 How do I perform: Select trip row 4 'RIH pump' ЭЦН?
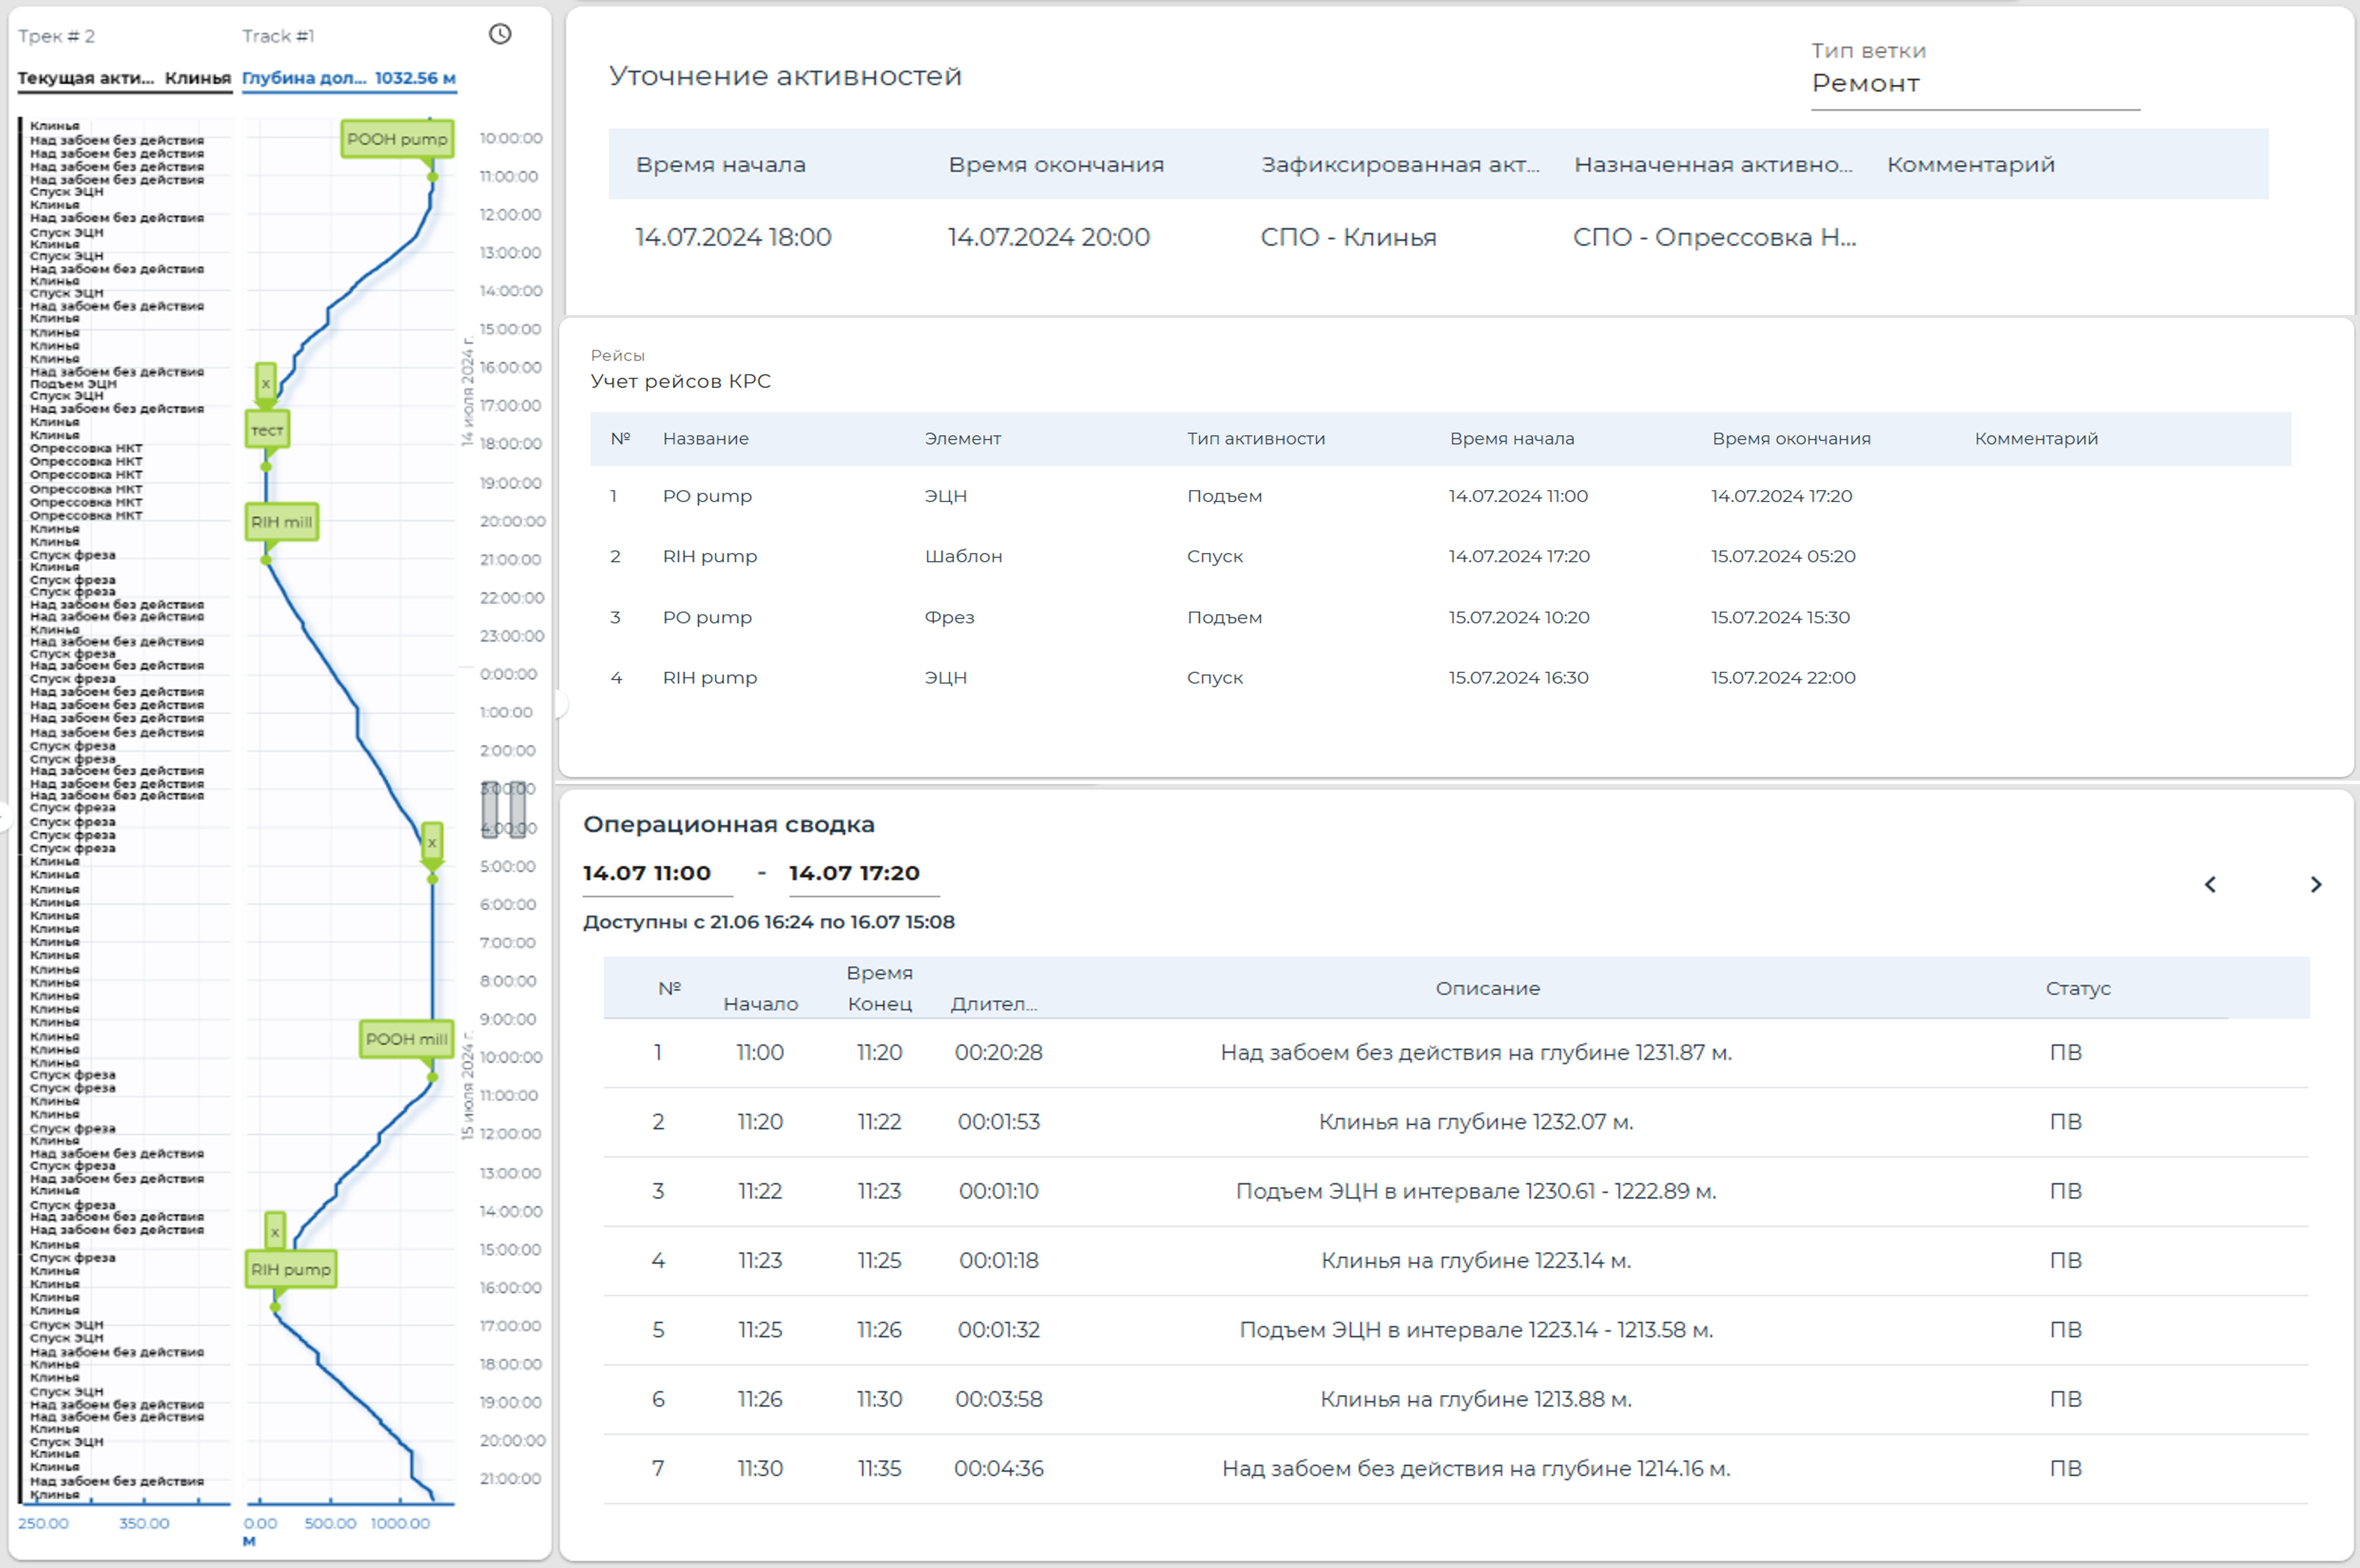click(x=1440, y=677)
